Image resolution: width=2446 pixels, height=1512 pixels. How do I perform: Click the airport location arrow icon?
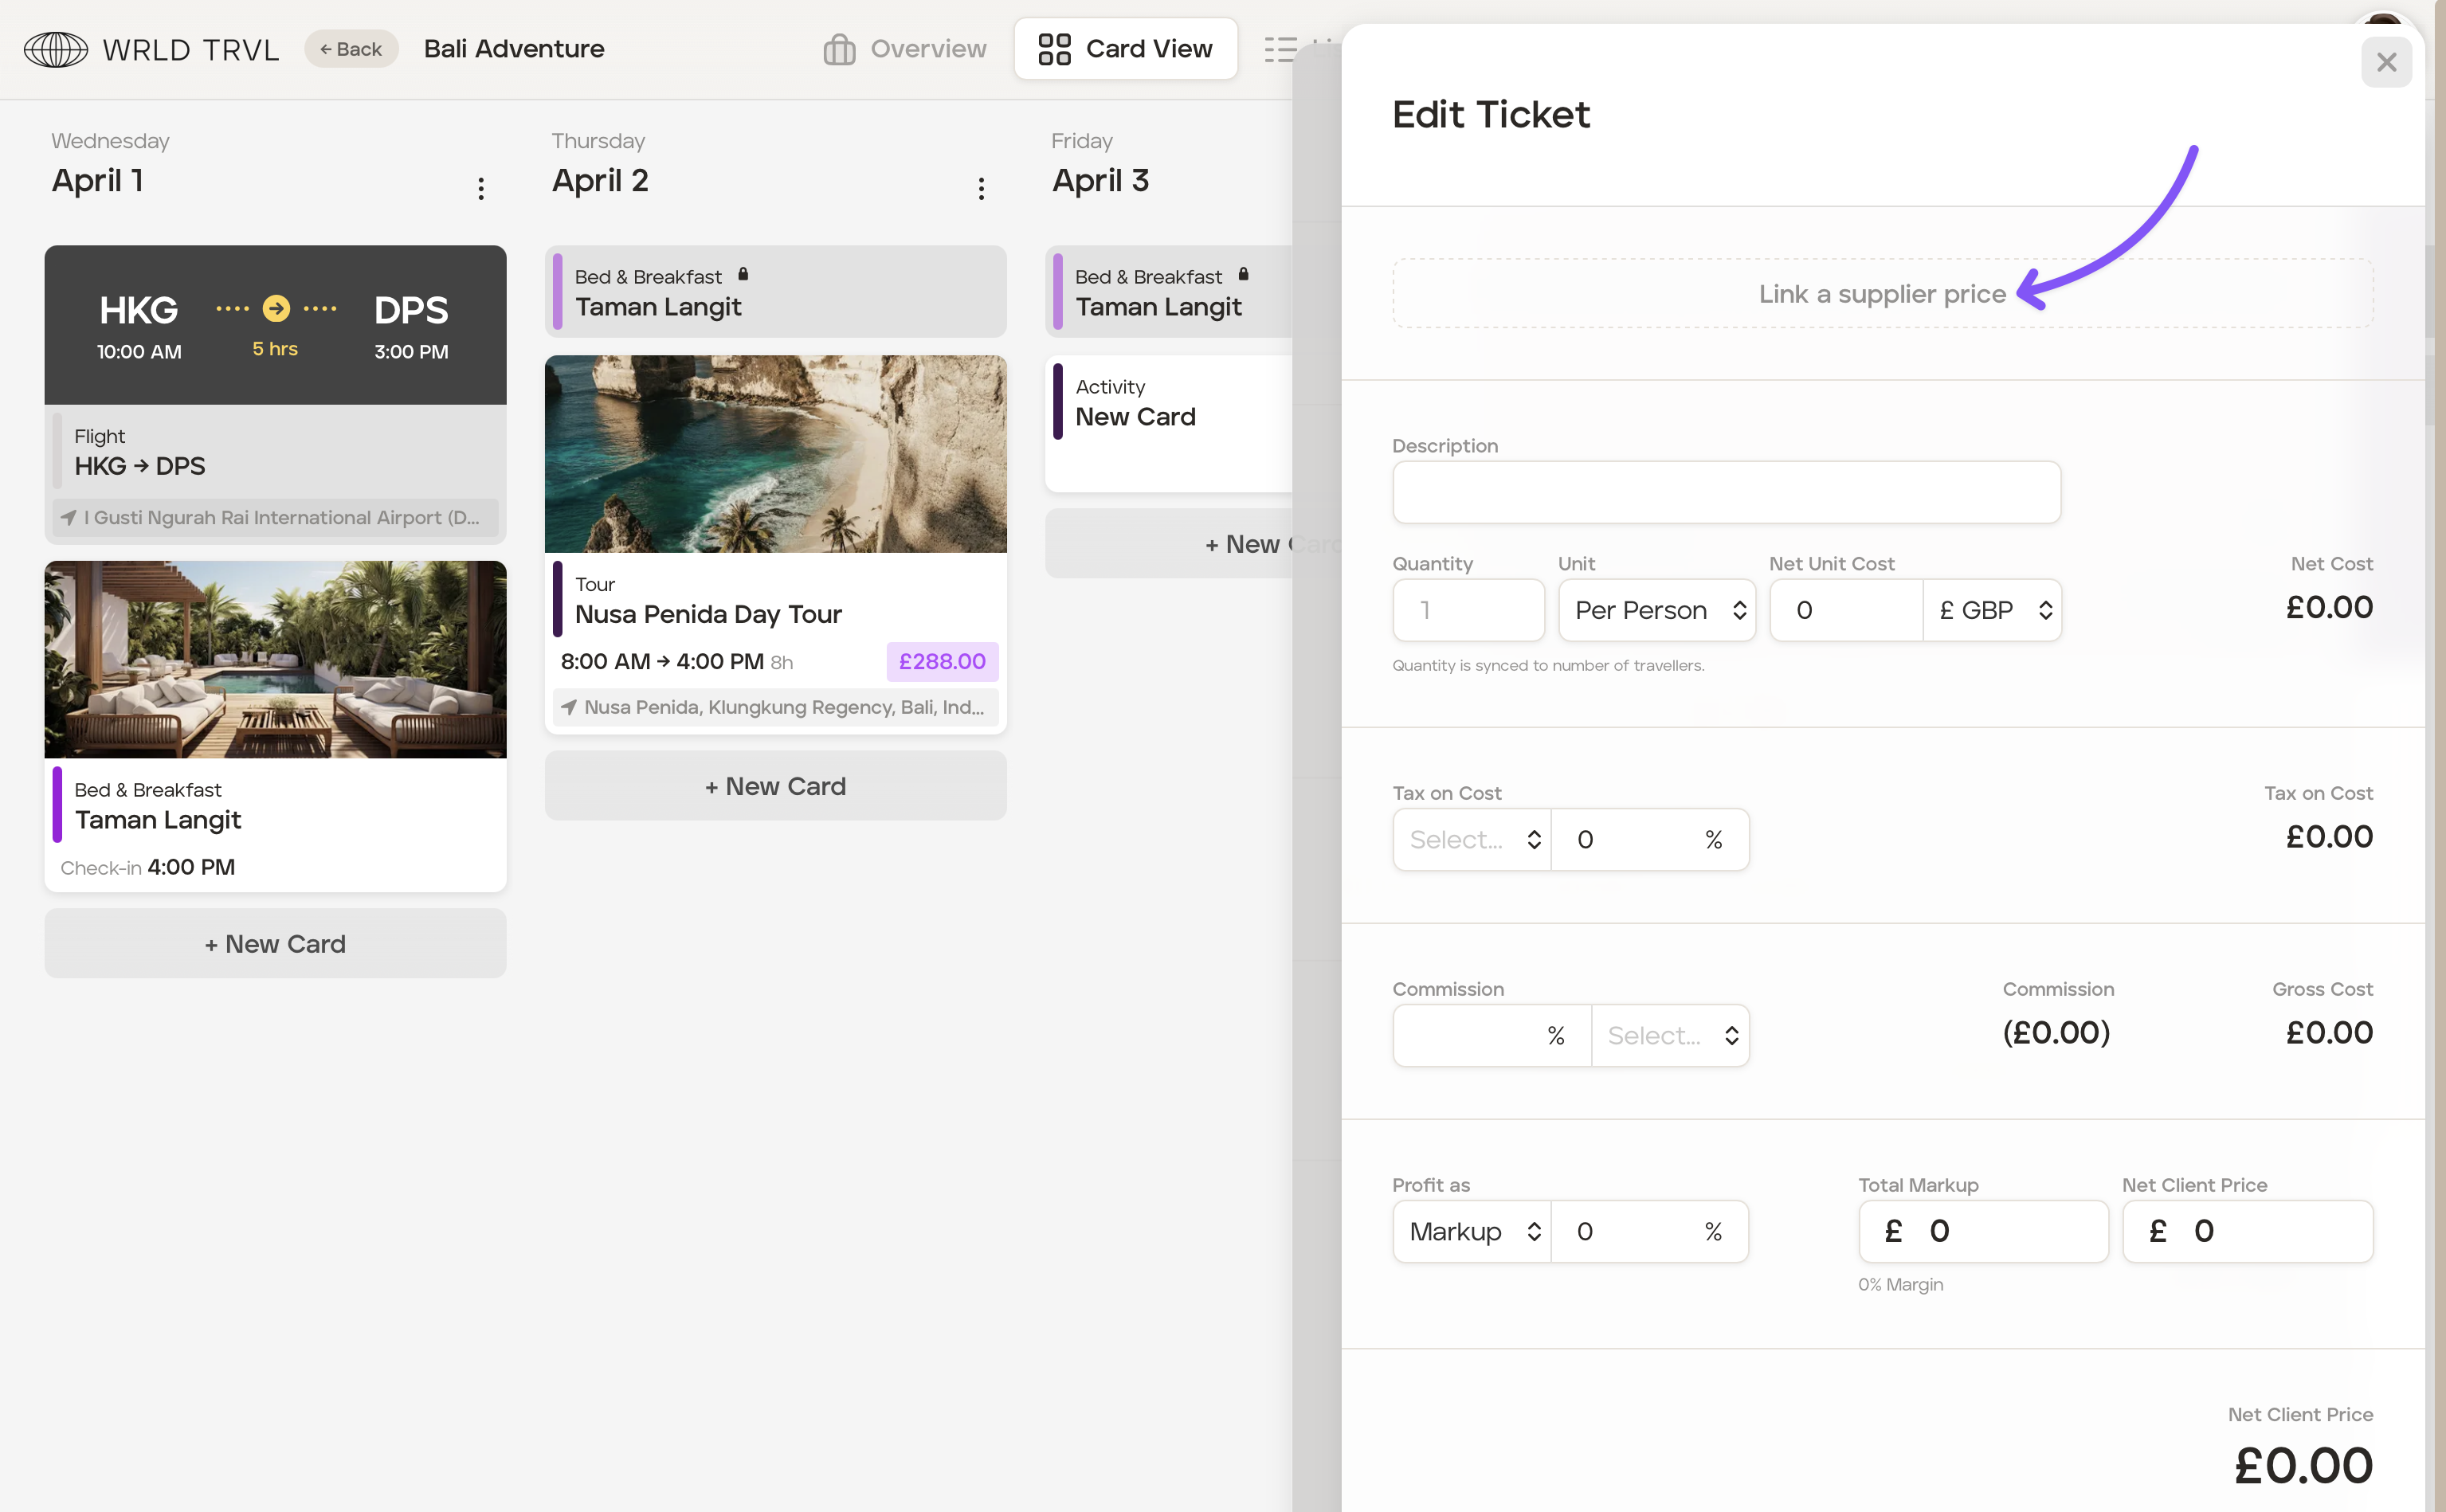click(68, 517)
